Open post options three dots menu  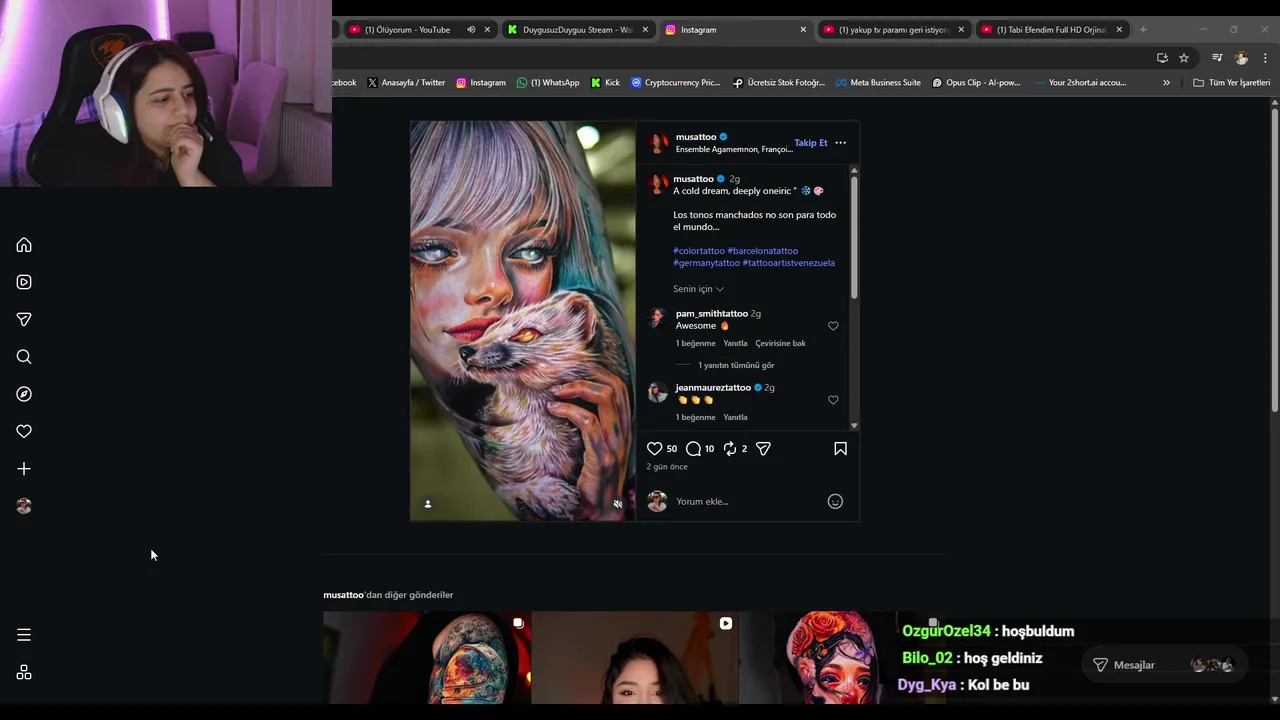click(x=840, y=143)
